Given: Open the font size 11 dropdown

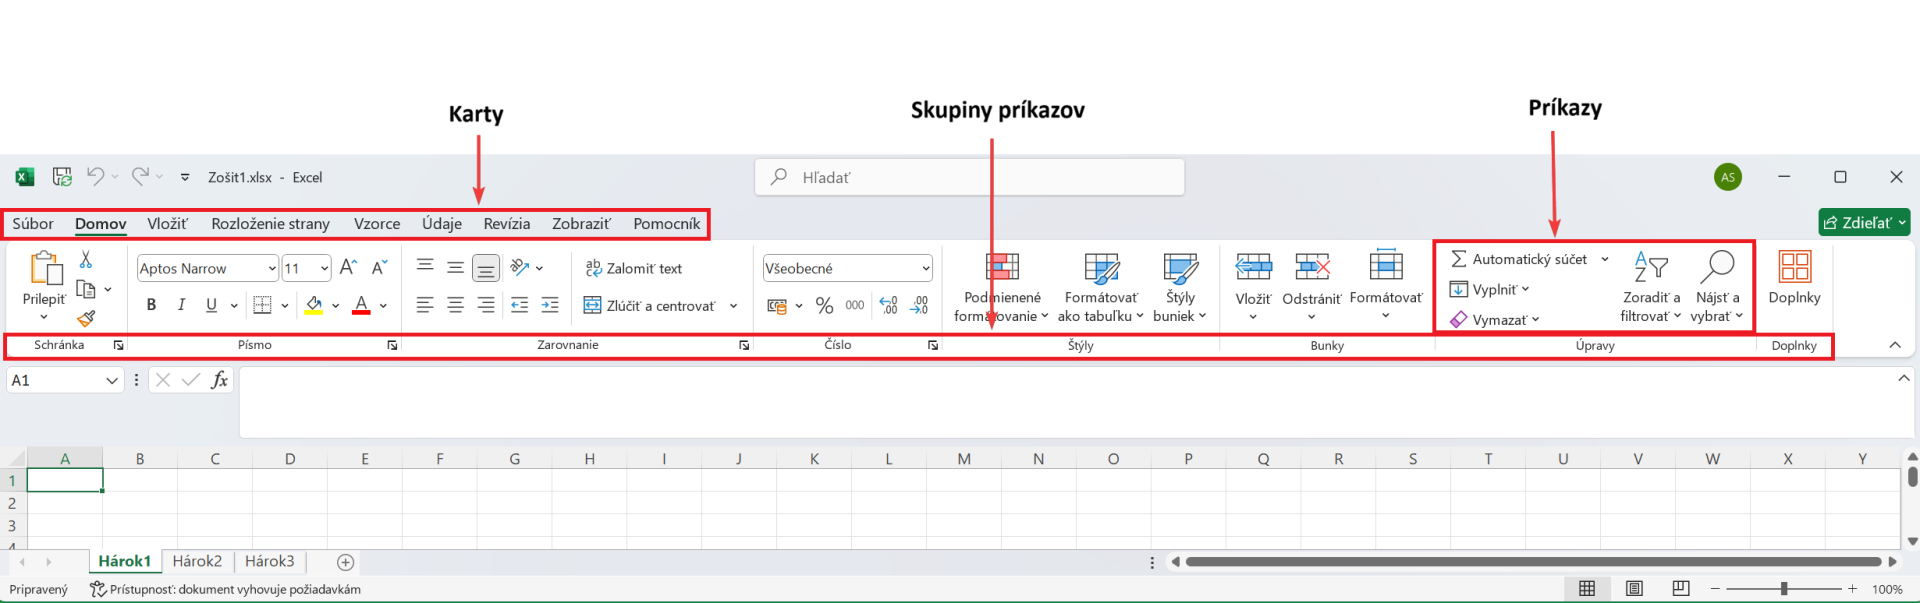Looking at the screenshot, I should (324, 268).
